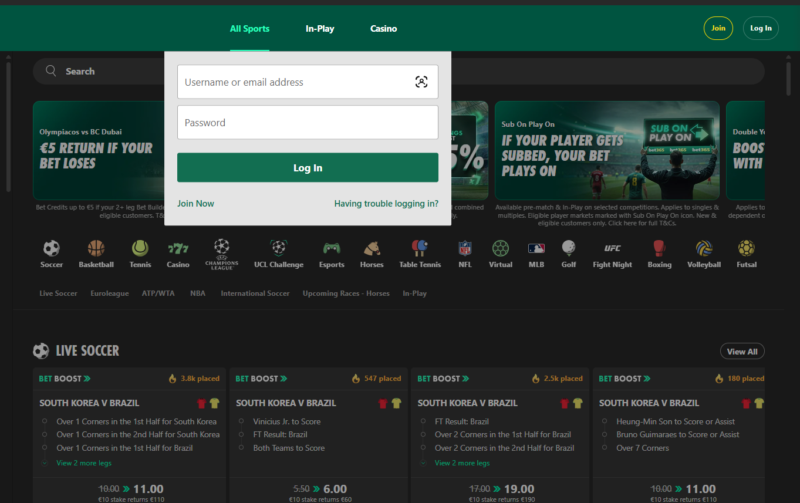This screenshot has height=503, width=800.
Task: Open Having trouble logging in link
Action: tap(386, 204)
